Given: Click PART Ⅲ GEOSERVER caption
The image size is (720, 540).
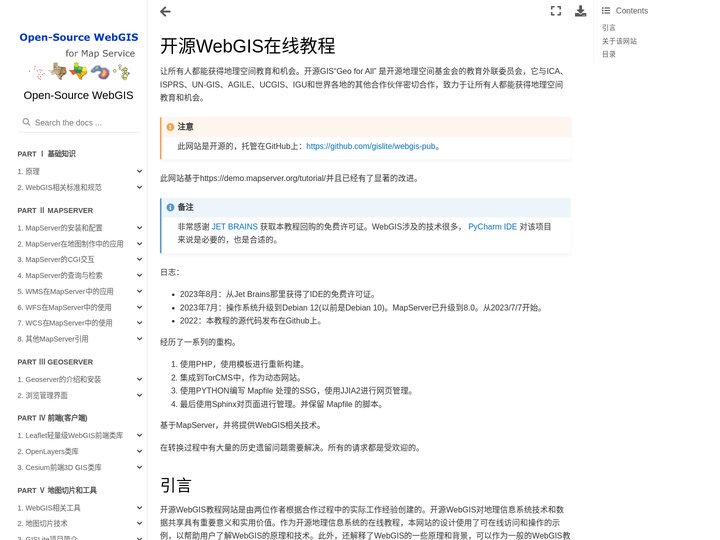Looking at the screenshot, I should (55, 362).
